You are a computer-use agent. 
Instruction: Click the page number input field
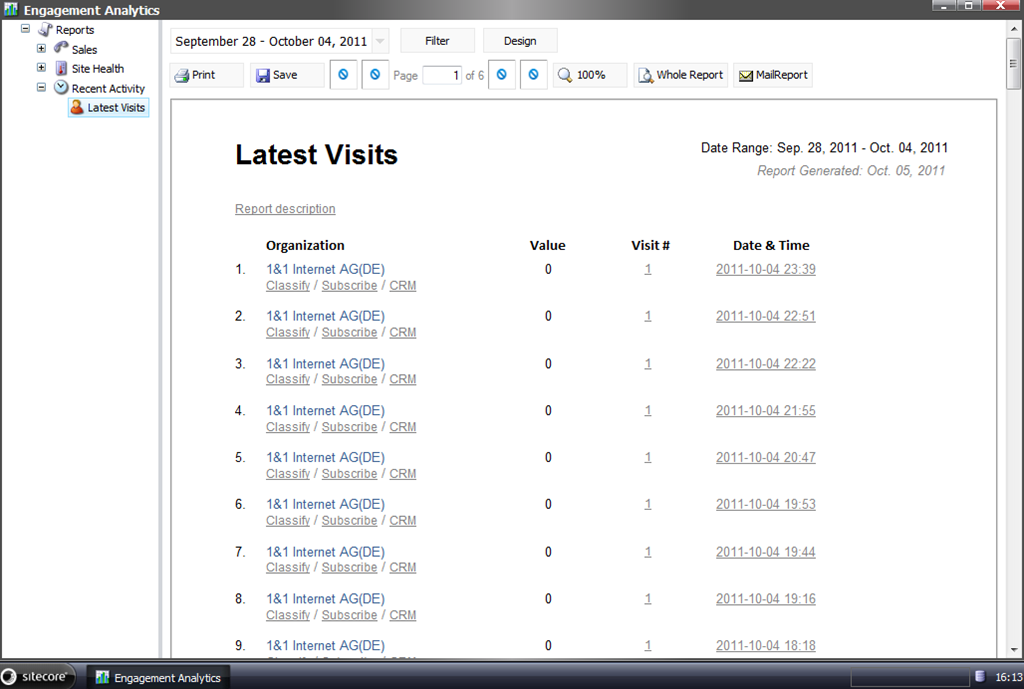[x=441, y=75]
